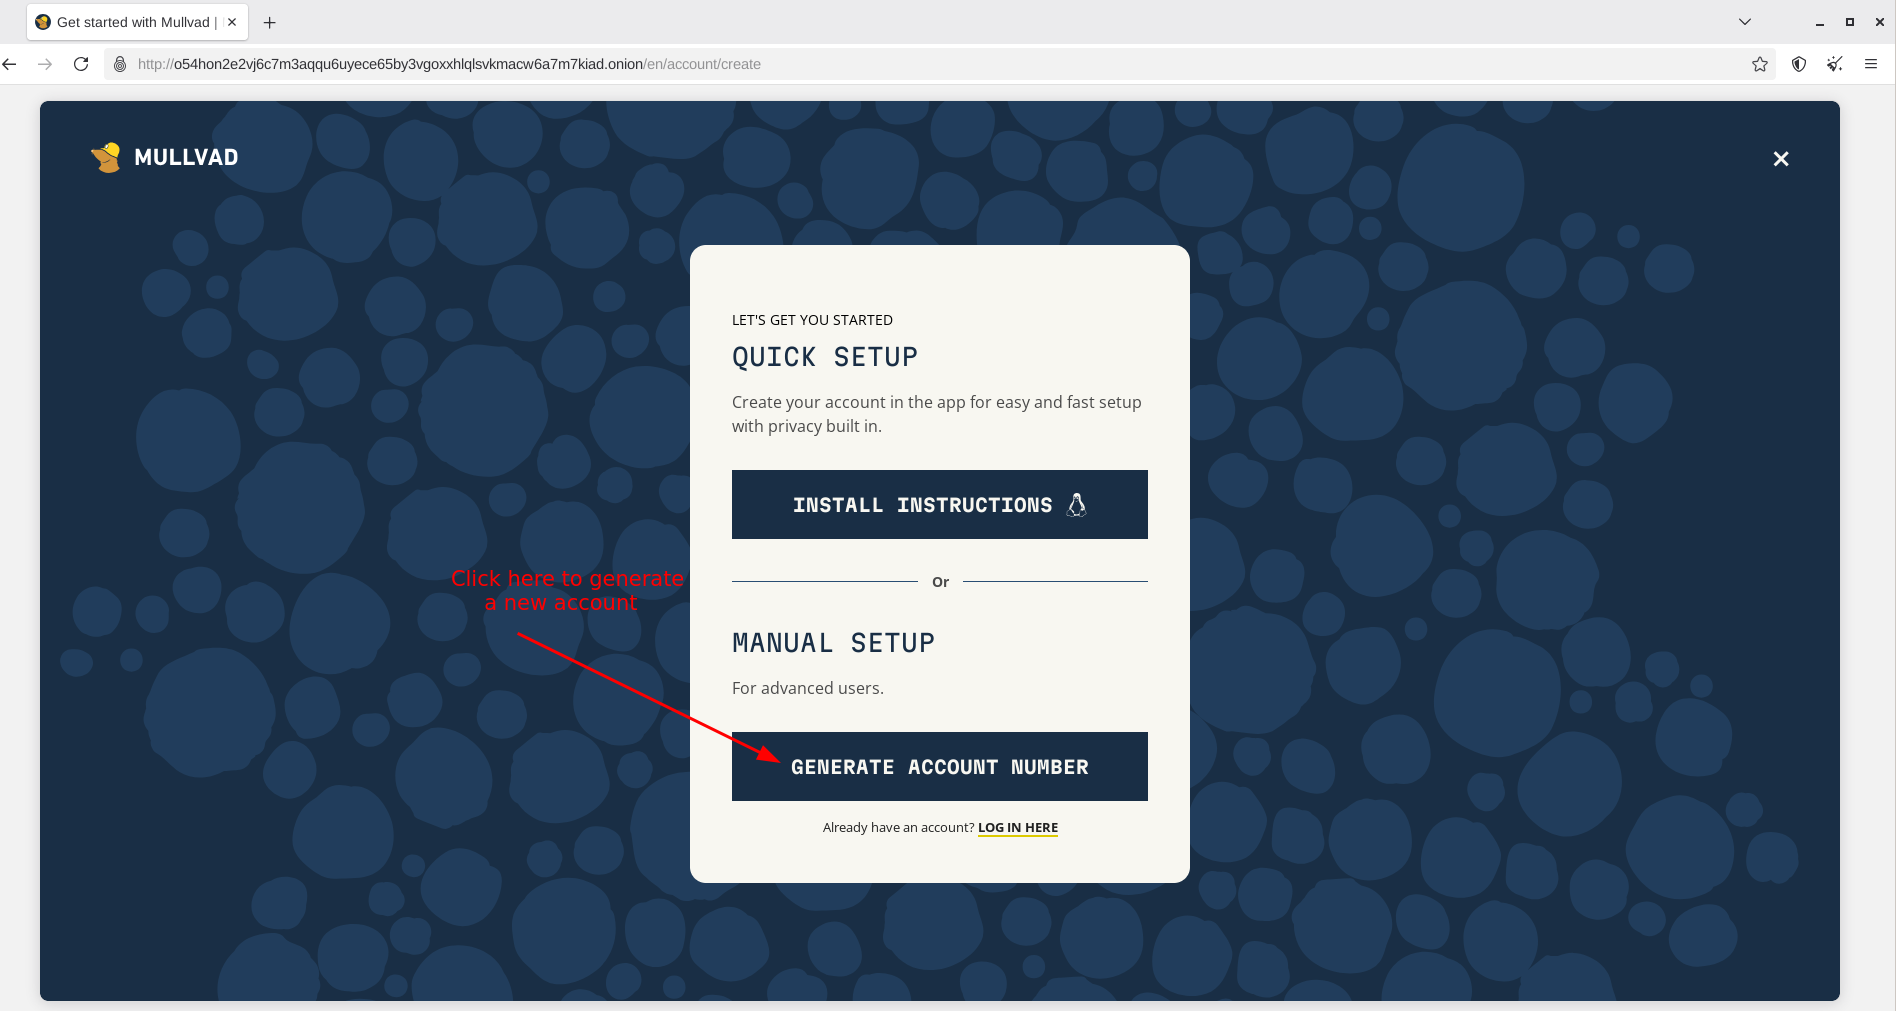The width and height of the screenshot is (1896, 1011).
Task: Click the forward navigation arrow
Action: 45,64
